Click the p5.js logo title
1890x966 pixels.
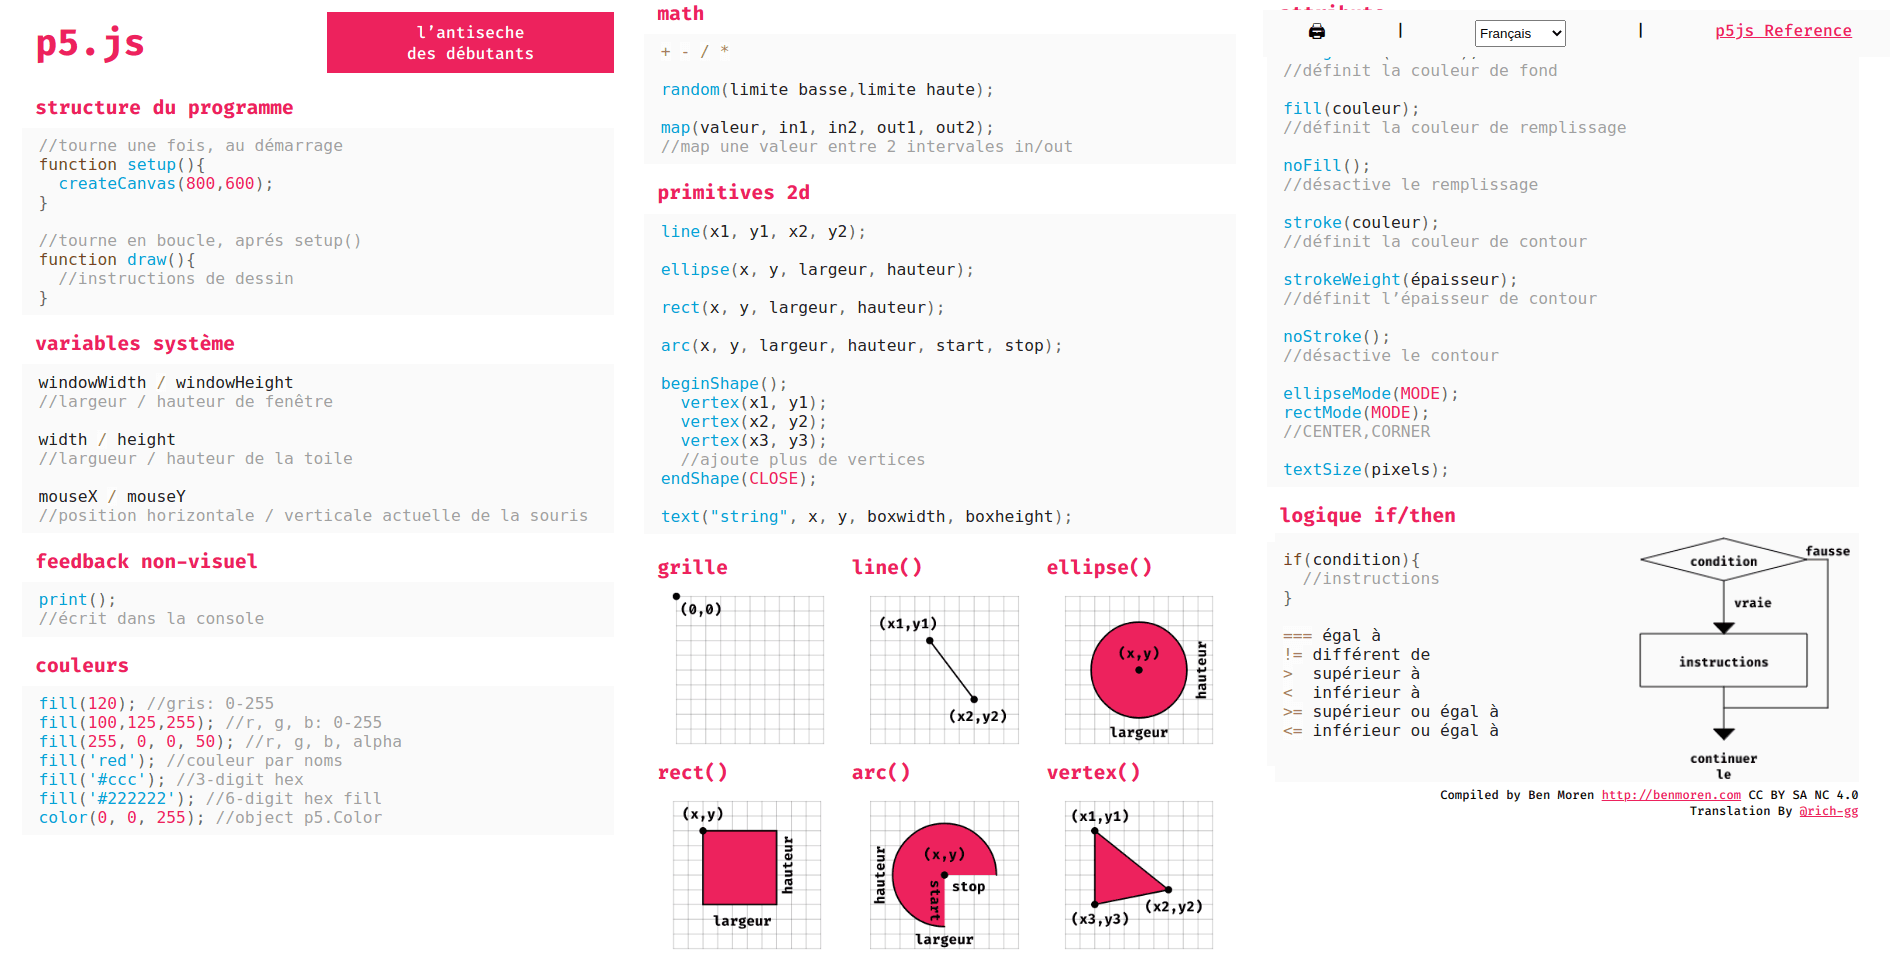(x=90, y=43)
